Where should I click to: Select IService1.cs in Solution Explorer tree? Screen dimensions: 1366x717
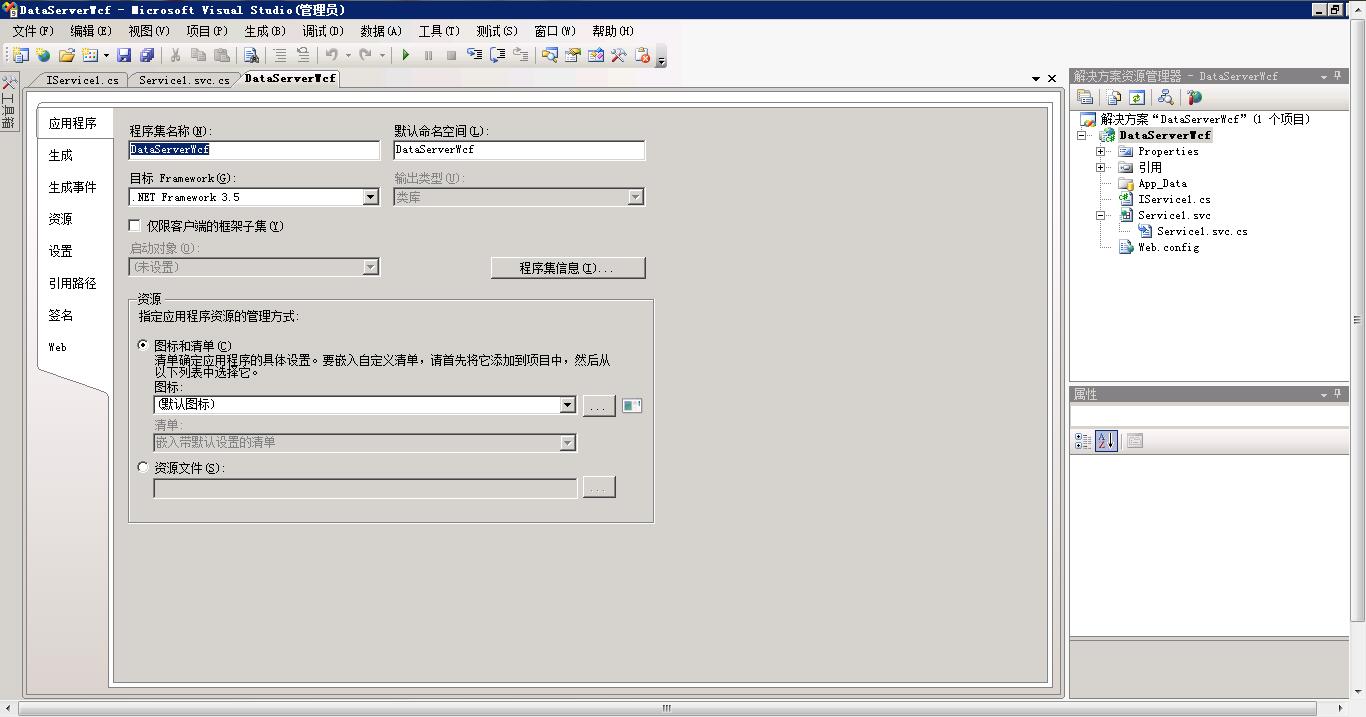[x=1174, y=199]
